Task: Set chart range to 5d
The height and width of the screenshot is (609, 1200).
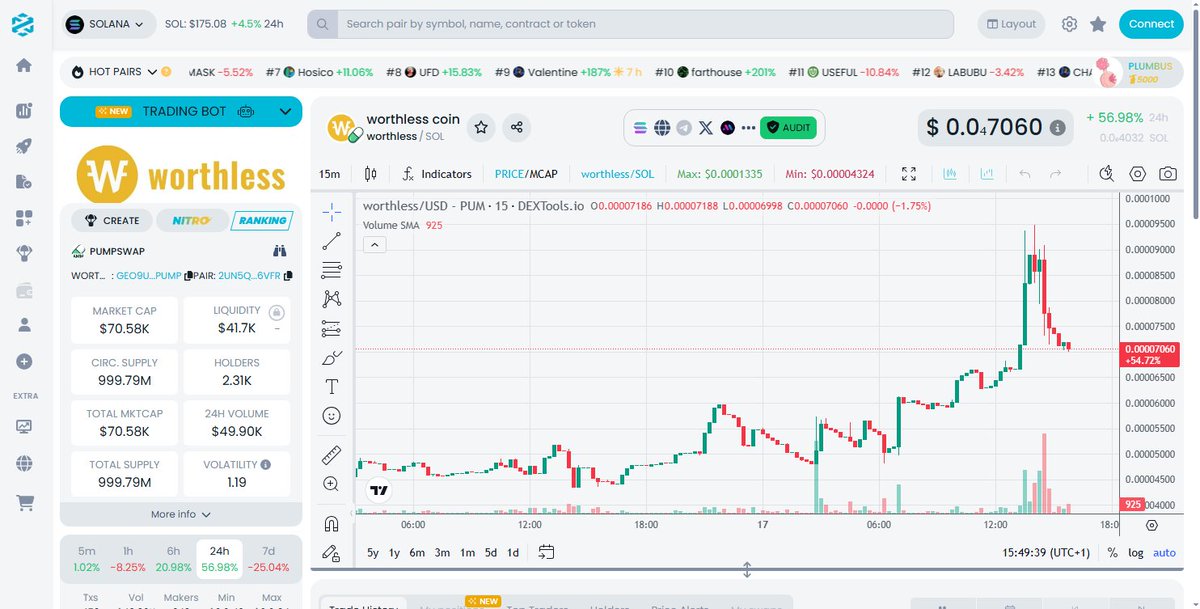Action: (x=490, y=553)
